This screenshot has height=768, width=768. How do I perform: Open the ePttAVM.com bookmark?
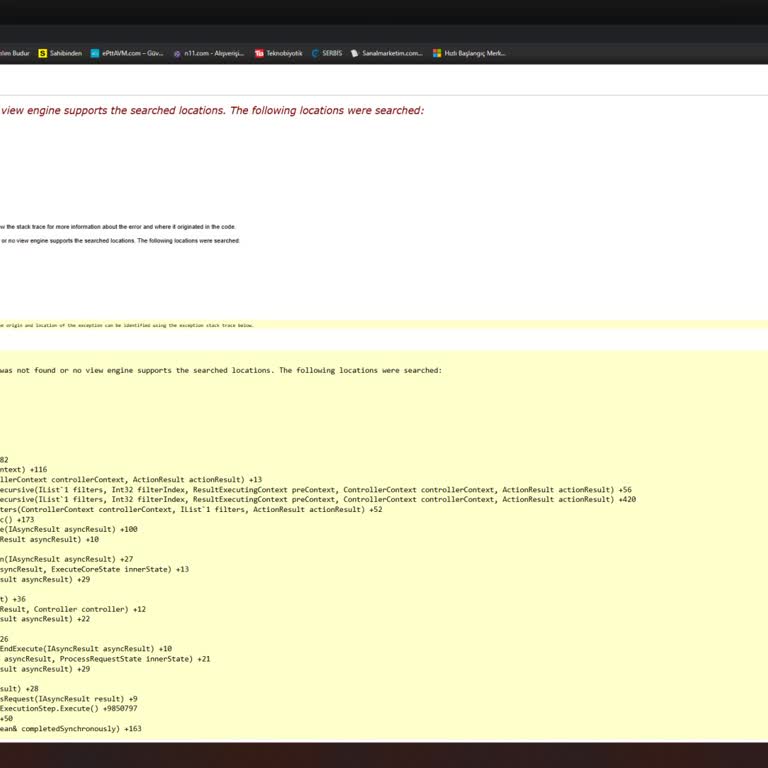coord(127,53)
